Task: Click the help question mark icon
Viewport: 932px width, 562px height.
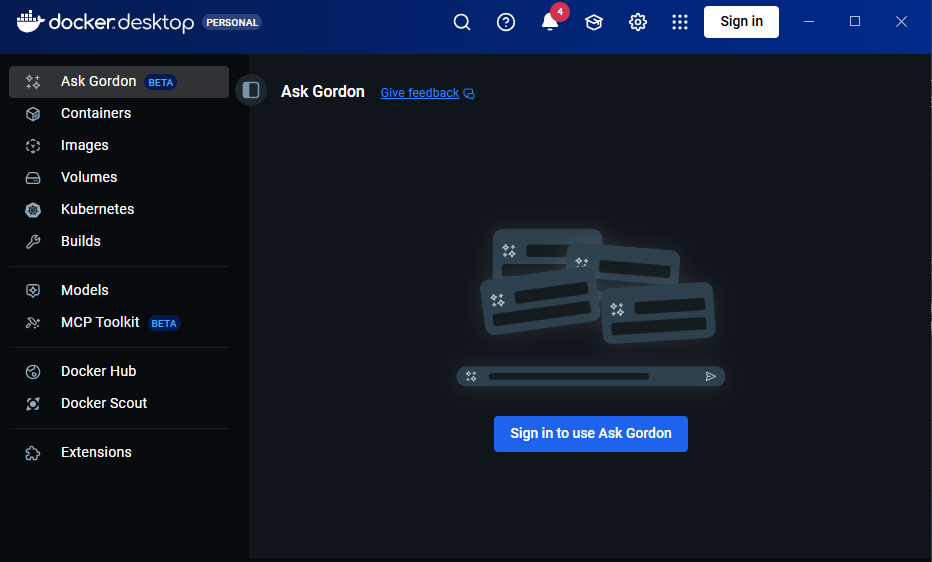Action: coord(506,22)
